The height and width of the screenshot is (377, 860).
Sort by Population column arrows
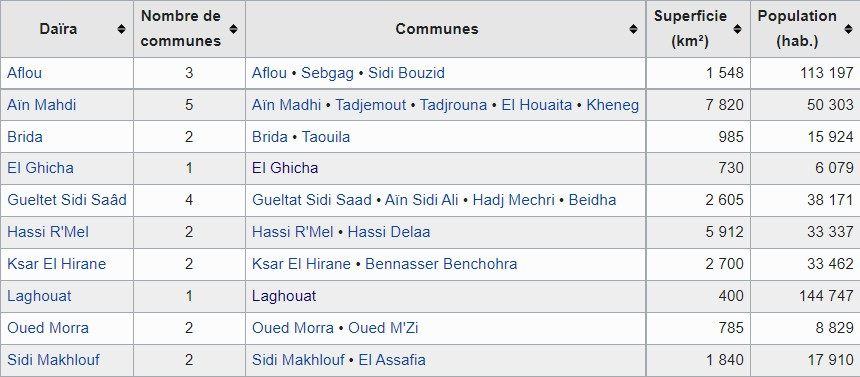pos(848,29)
